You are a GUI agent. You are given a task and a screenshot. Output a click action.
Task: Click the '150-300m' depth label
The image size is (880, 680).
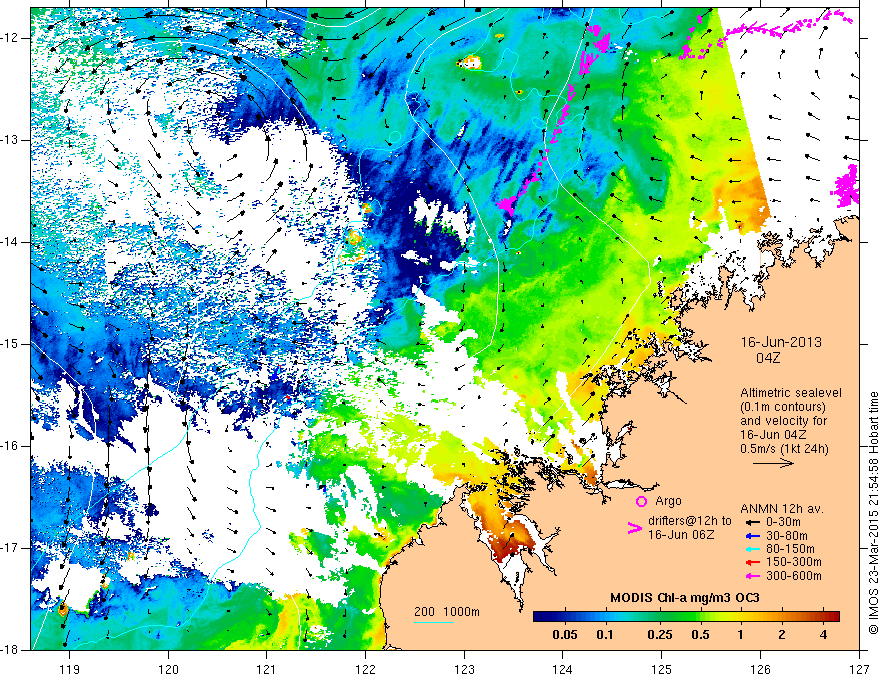click(794, 562)
